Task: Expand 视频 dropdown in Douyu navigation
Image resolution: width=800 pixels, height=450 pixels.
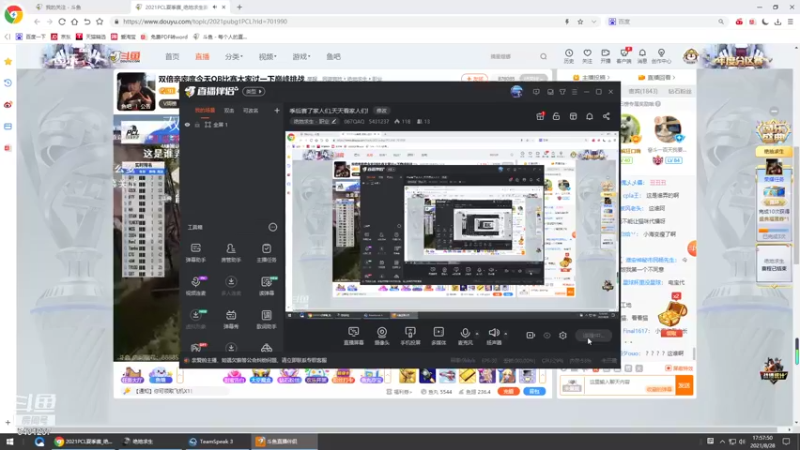Action: tap(267, 57)
